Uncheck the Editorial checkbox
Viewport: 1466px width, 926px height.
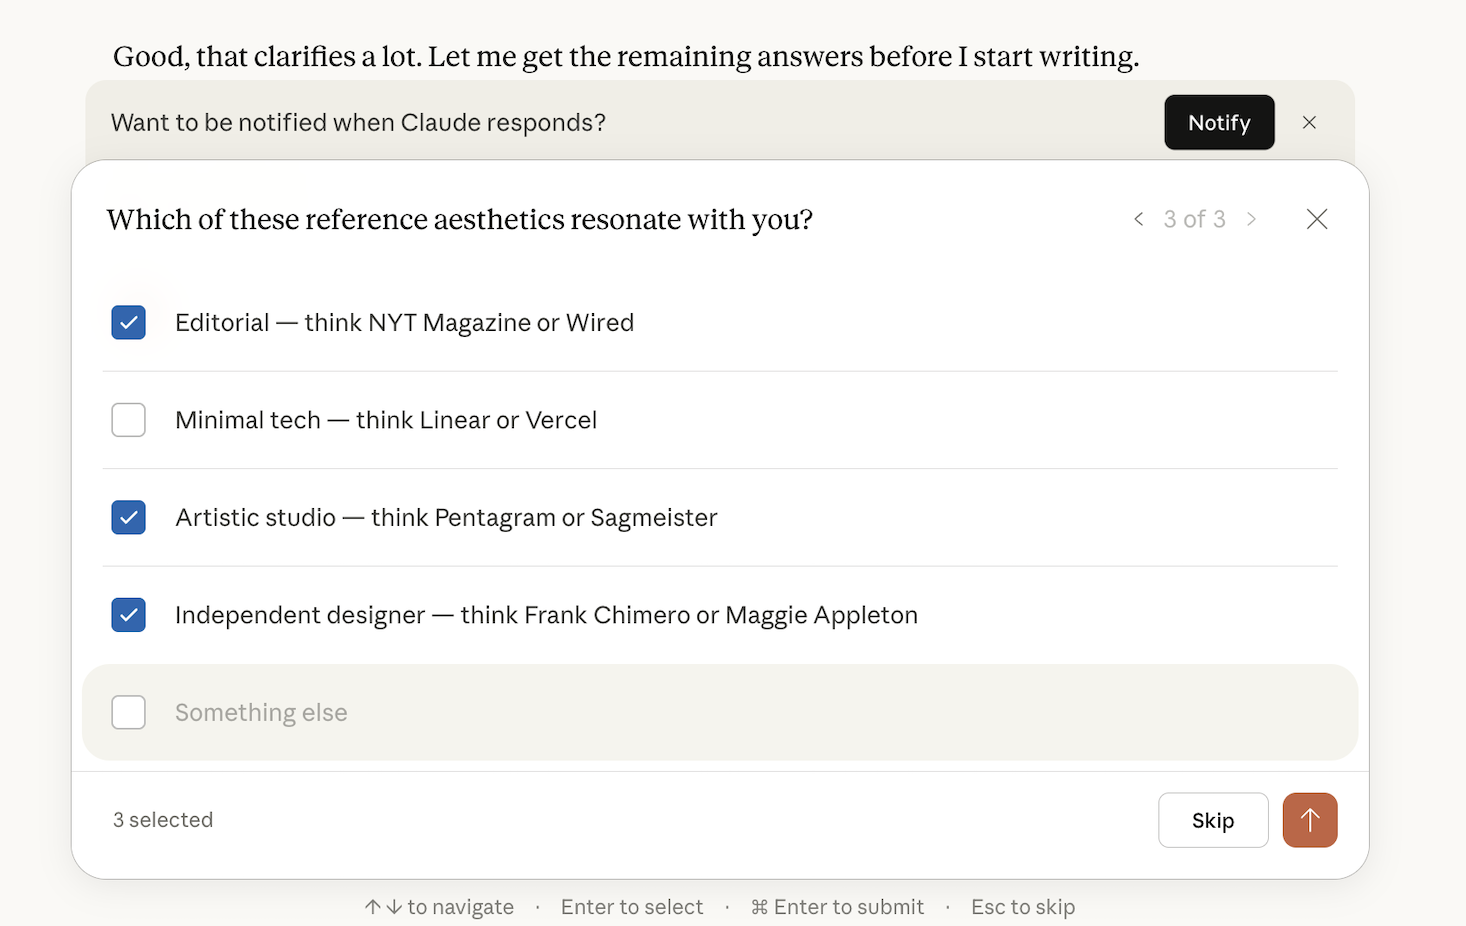[x=129, y=323]
